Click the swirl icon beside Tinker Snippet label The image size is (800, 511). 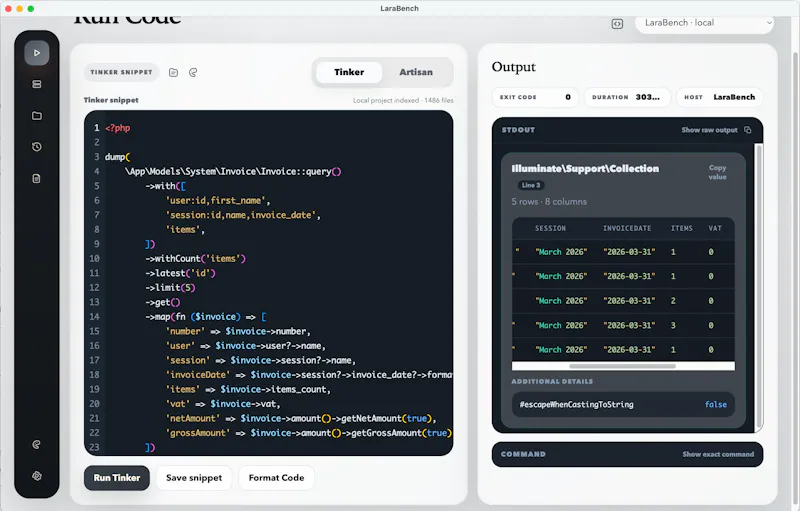pos(193,72)
